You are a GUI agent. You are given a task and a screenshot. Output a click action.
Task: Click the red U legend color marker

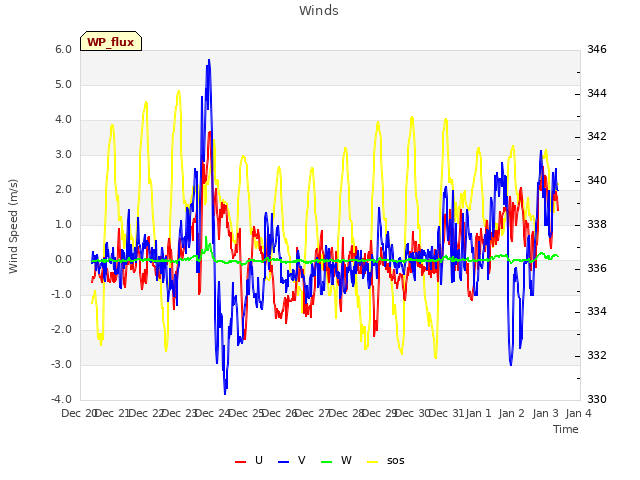click(x=240, y=462)
